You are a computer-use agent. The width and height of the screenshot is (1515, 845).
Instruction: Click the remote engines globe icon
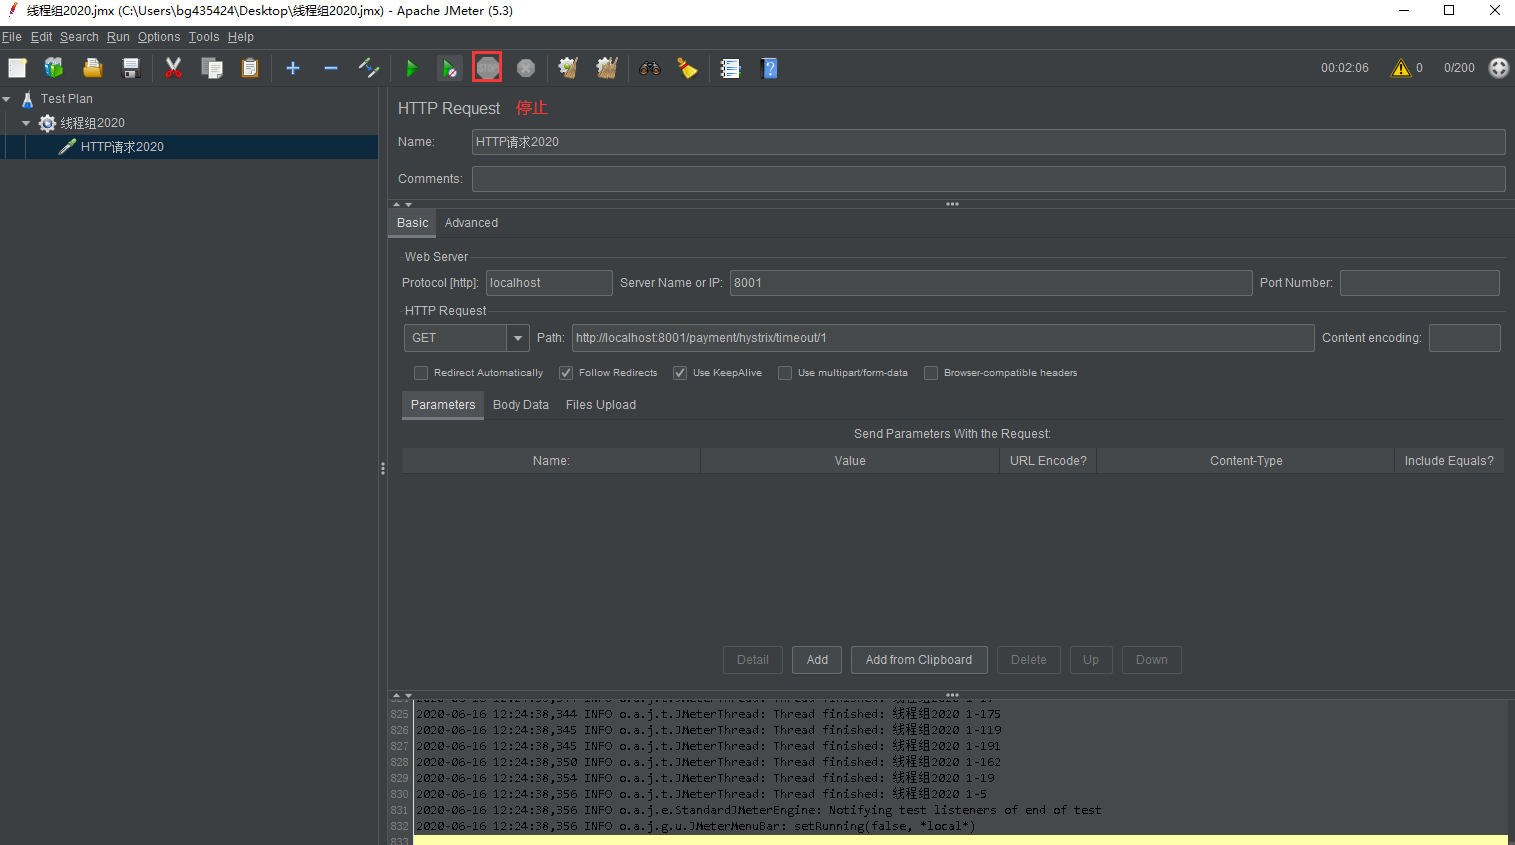[x=1499, y=68]
